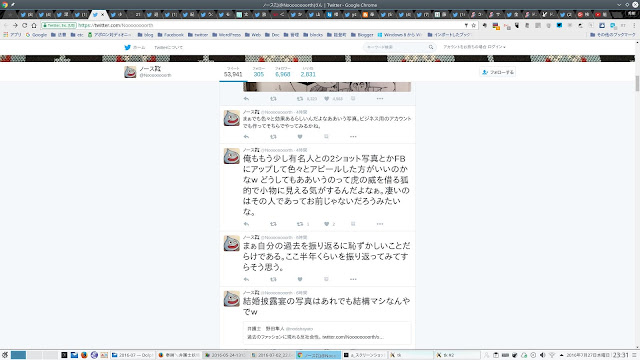The image size is (640, 360).
Task: Switch to the Dolphin 2016-07 taskbar window
Action: [132, 355]
